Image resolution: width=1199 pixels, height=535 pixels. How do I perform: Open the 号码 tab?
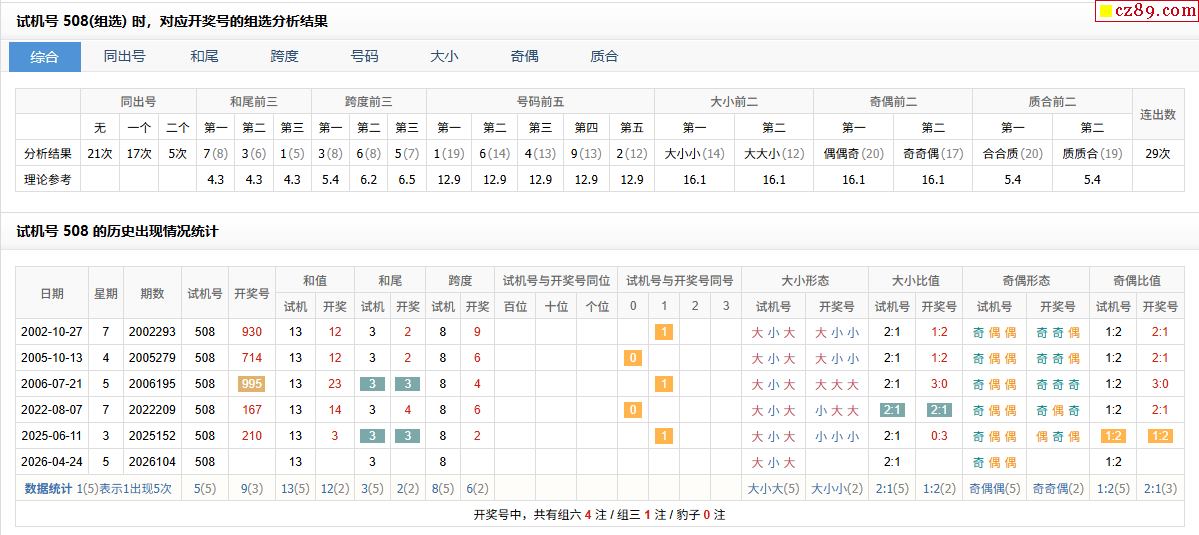364,57
